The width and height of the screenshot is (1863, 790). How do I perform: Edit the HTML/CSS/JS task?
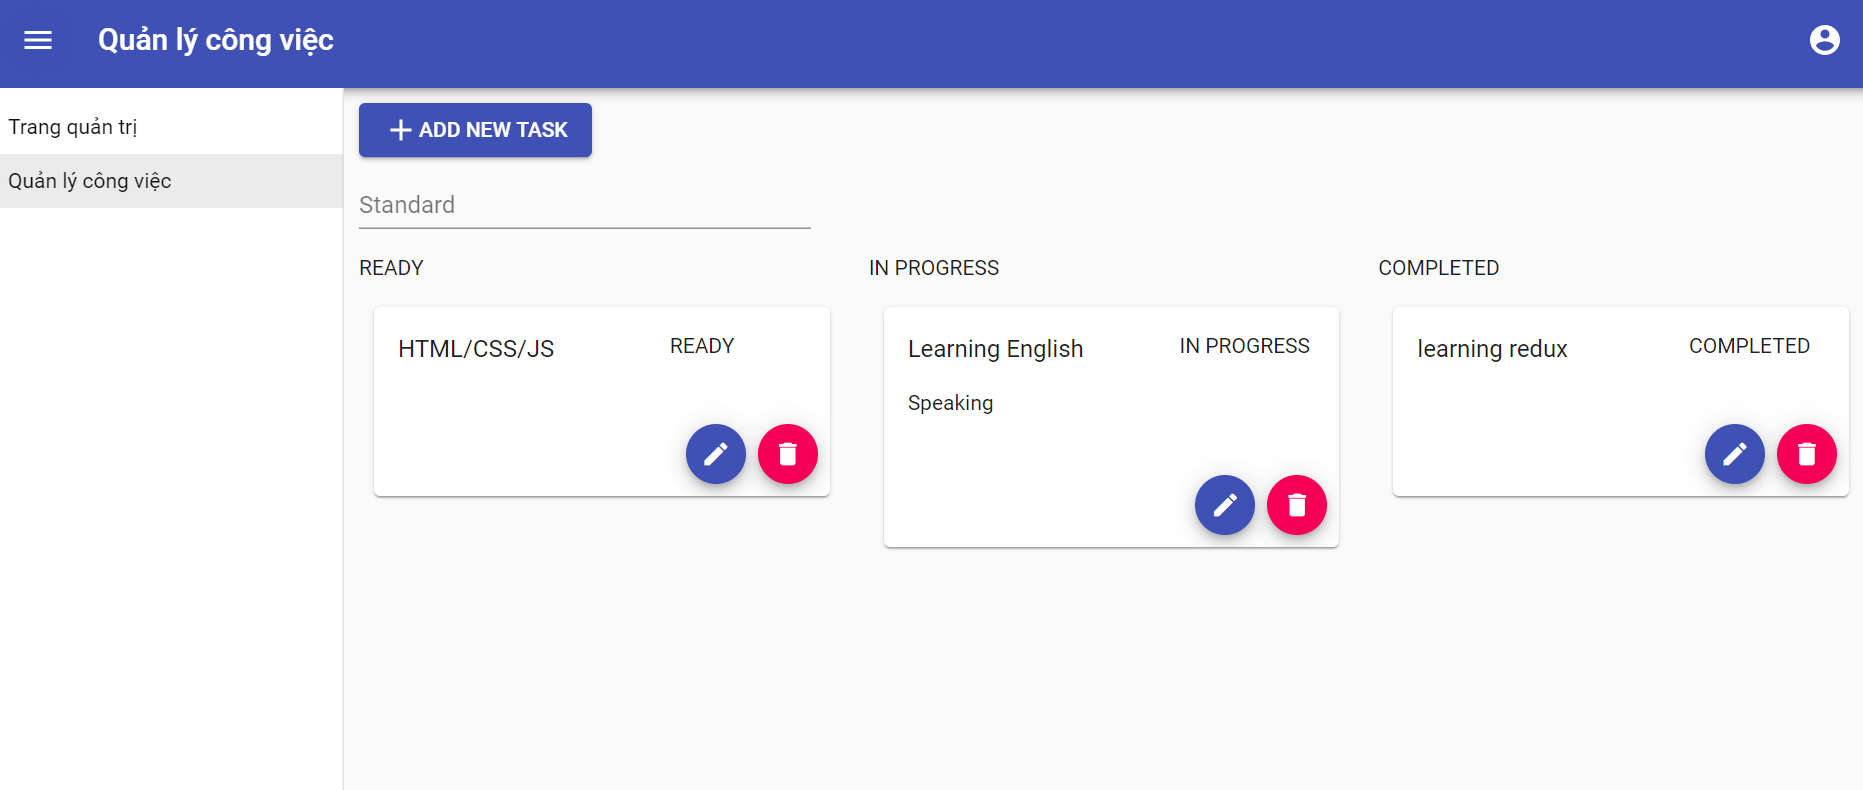tap(716, 454)
